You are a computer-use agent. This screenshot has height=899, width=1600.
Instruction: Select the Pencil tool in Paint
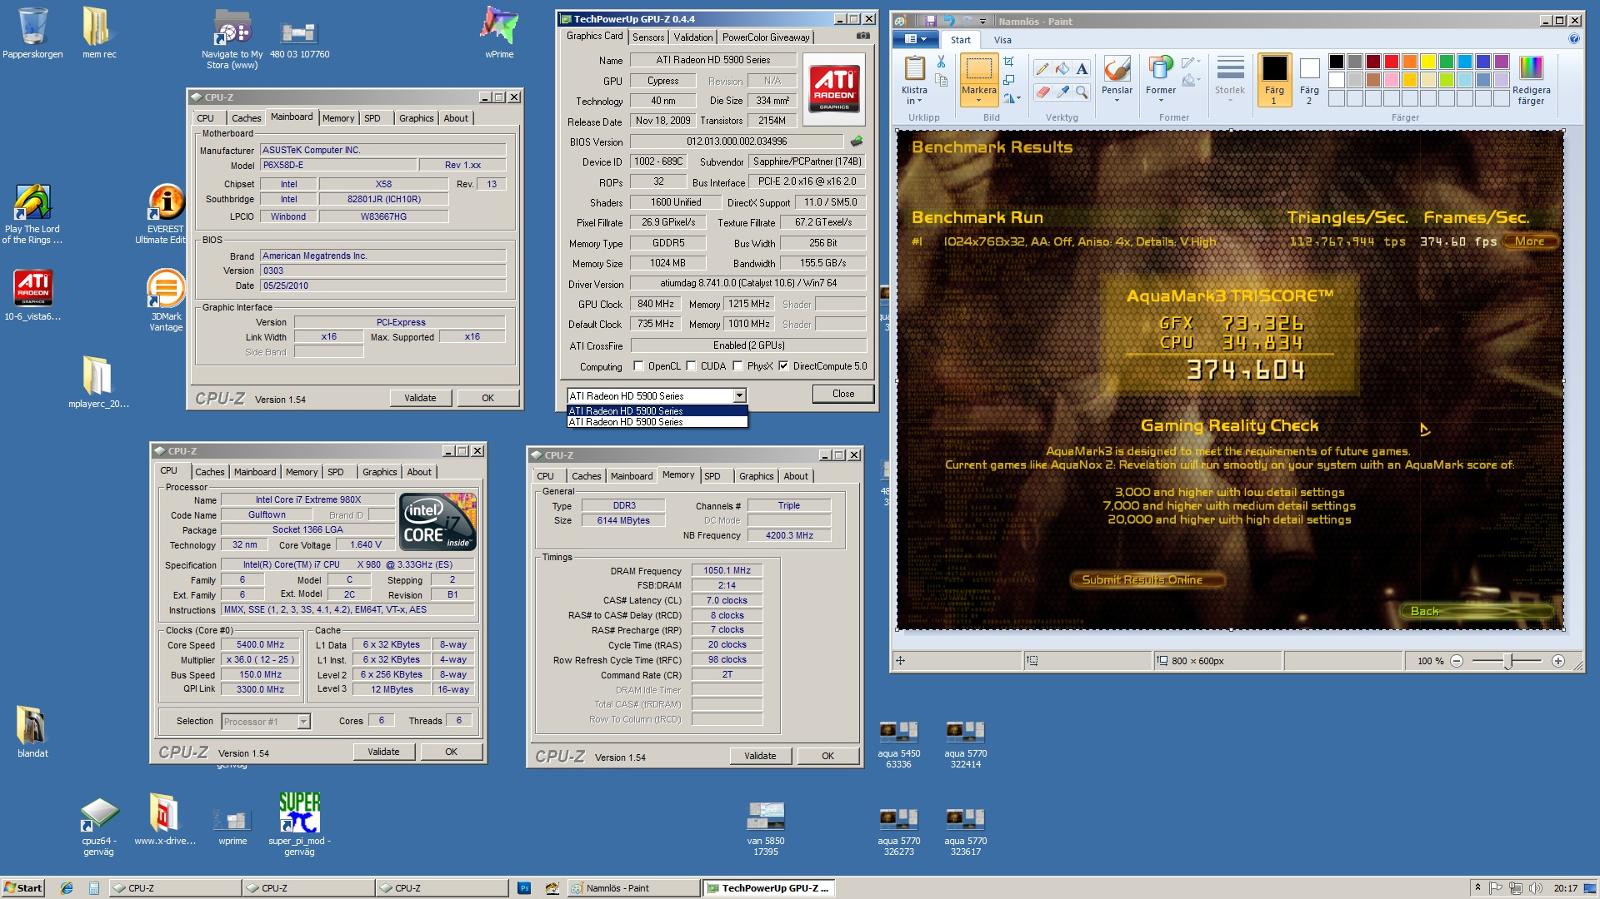[x=1042, y=69]
